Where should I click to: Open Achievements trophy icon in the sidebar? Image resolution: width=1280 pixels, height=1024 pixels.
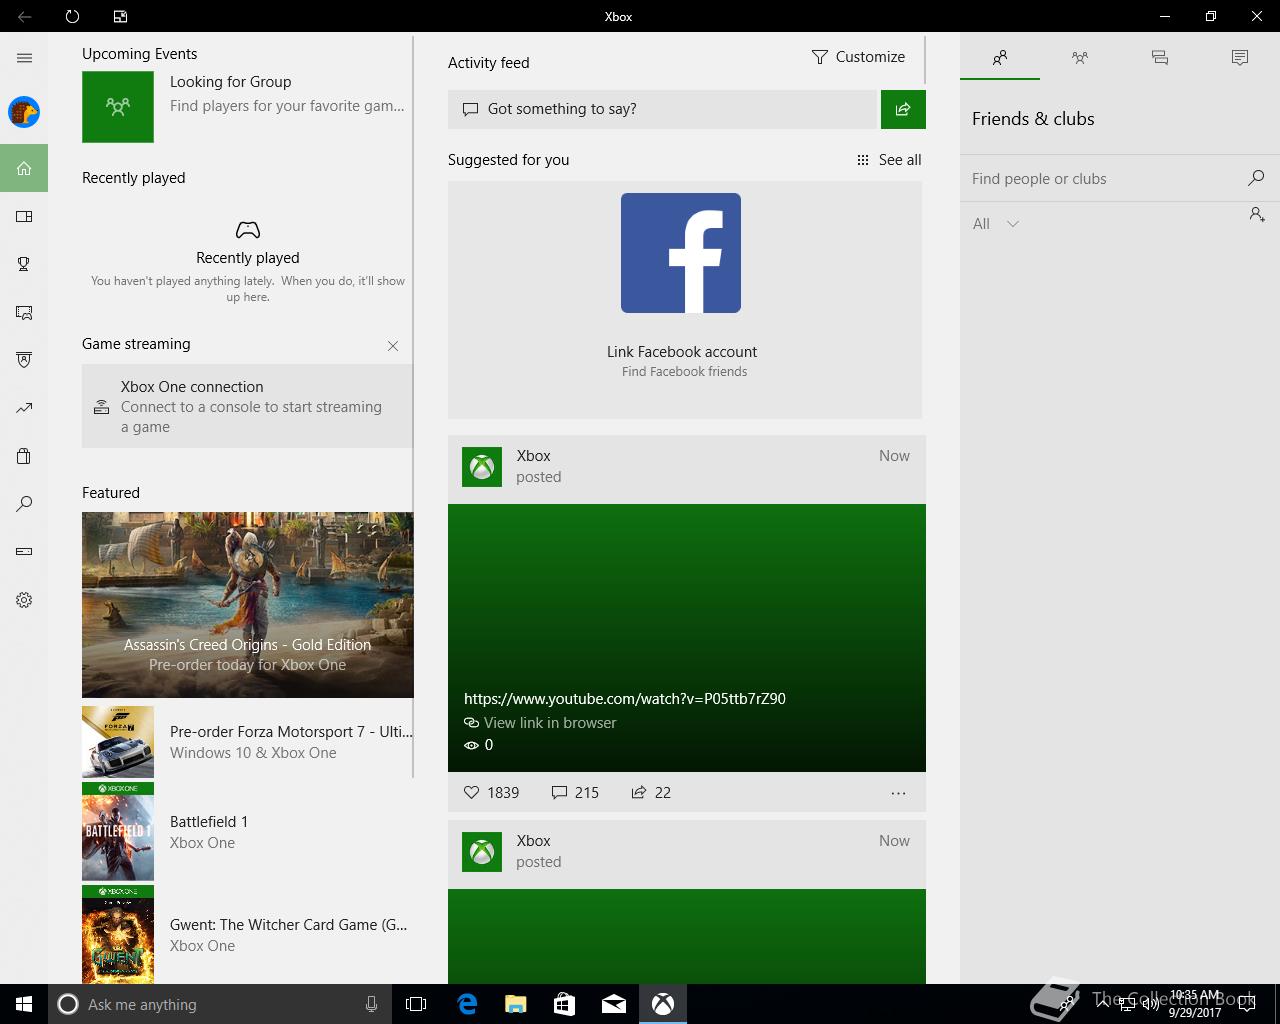point(24,264)
